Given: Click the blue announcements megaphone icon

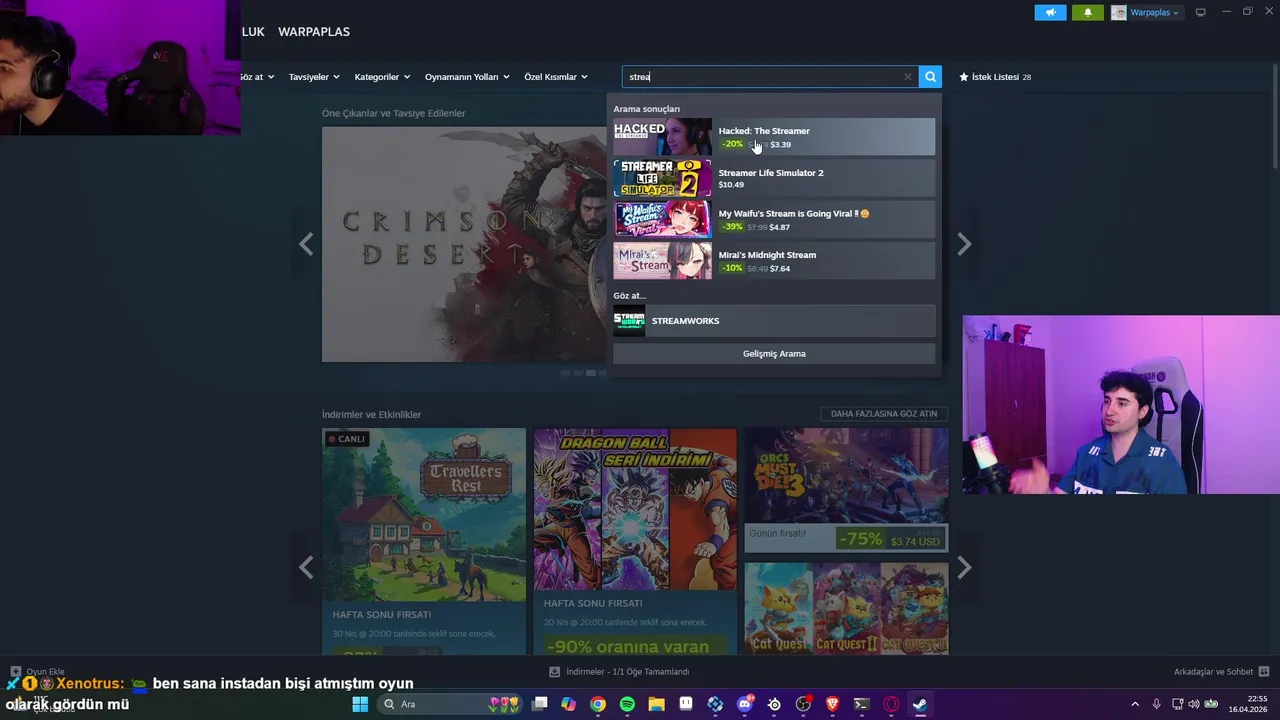Looking at the screenshot, I should pos(1050,13).
